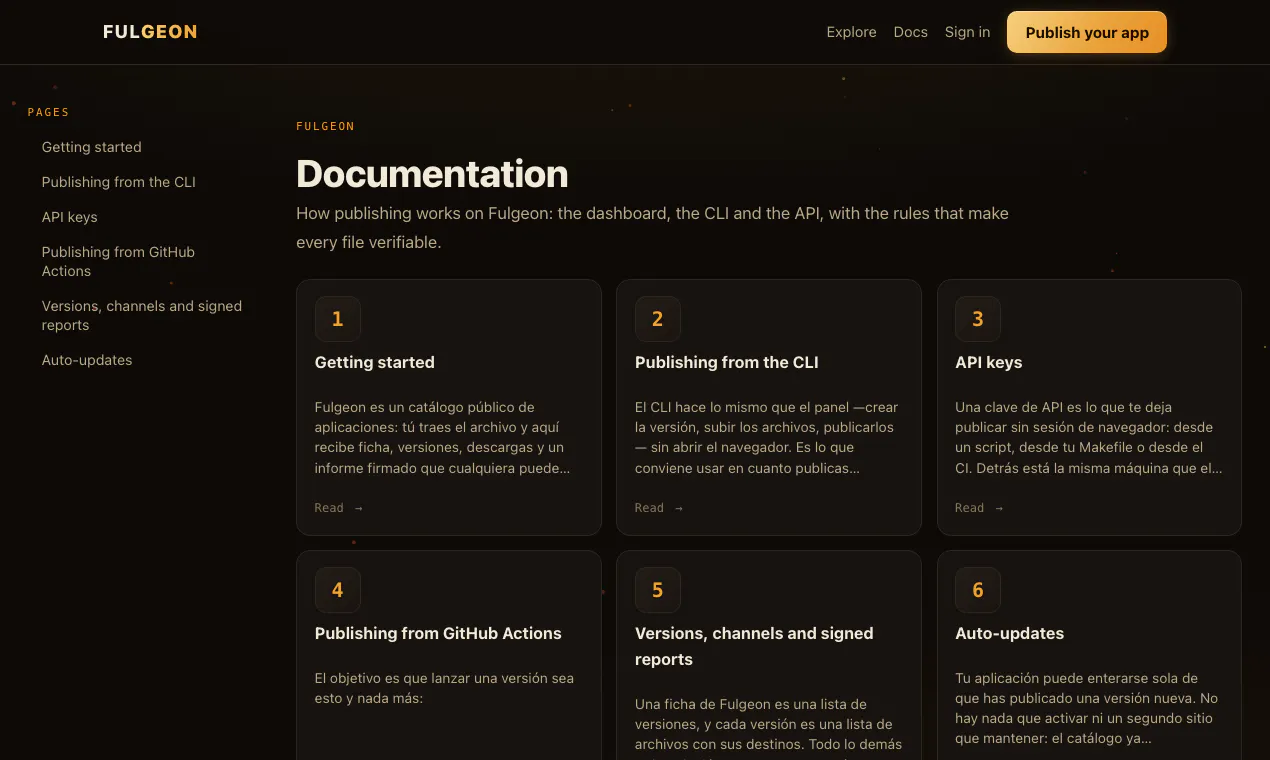Open the API keys card title

[988, 362]
